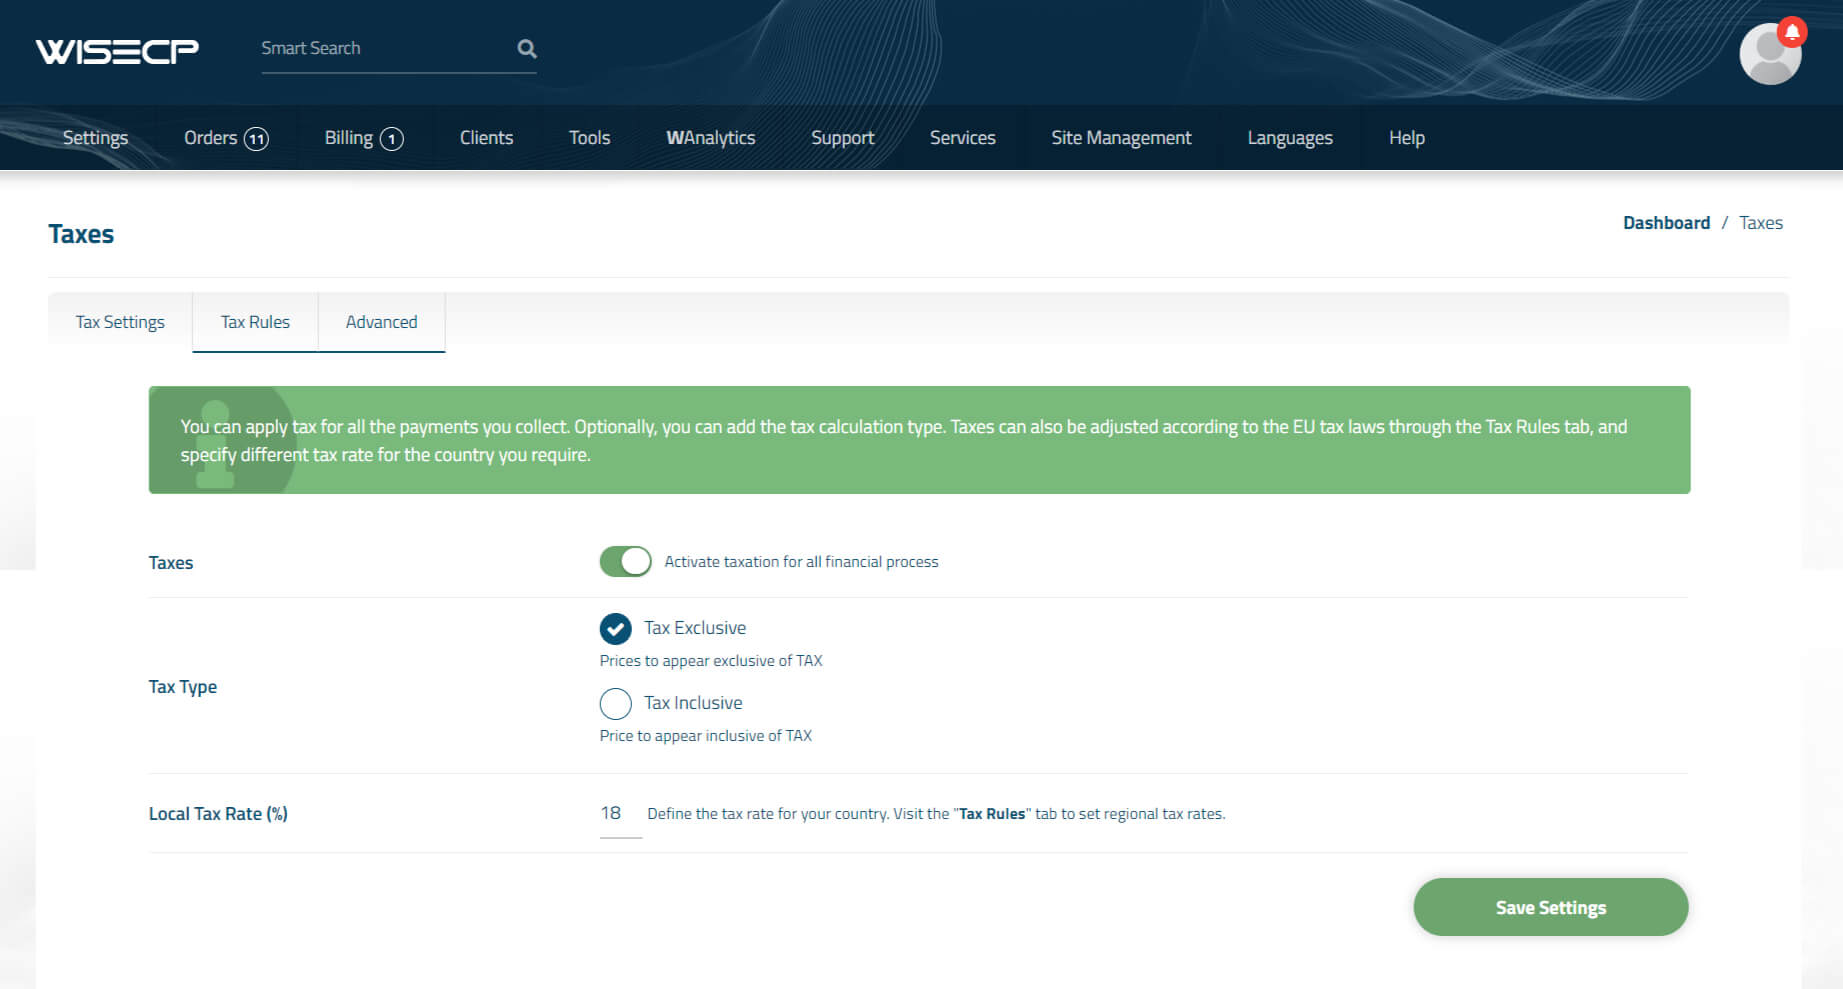
Task: Open the Help menu
Action: click(x=1406, y=138)
